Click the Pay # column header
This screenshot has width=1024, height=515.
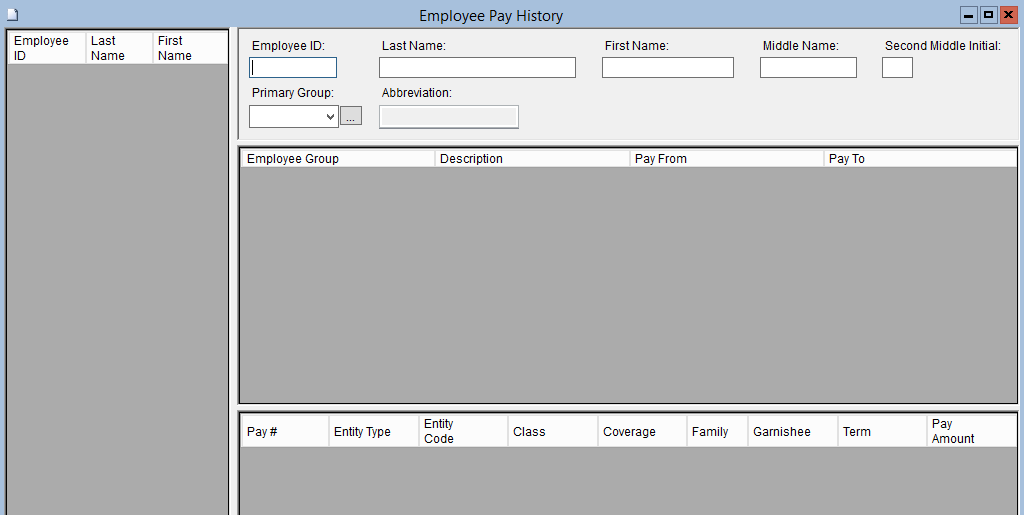pos(284,432)
